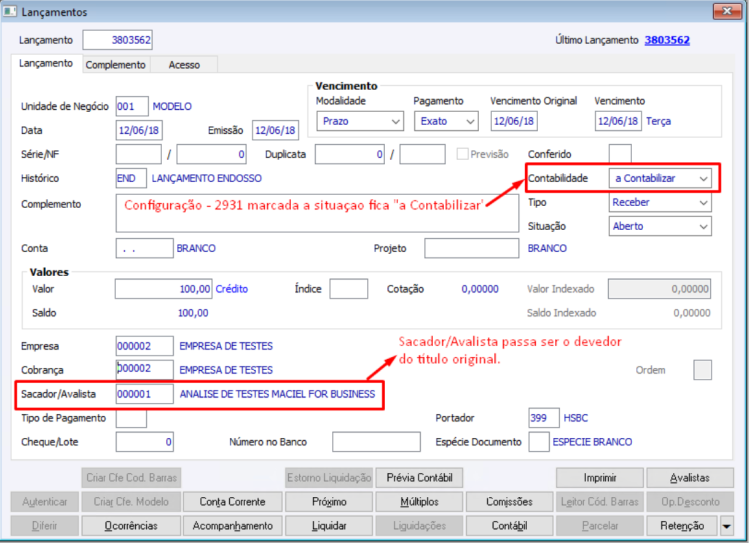Click the Duplicata suffix field after the slash
The image size is (750, 543).
[422, 154]
